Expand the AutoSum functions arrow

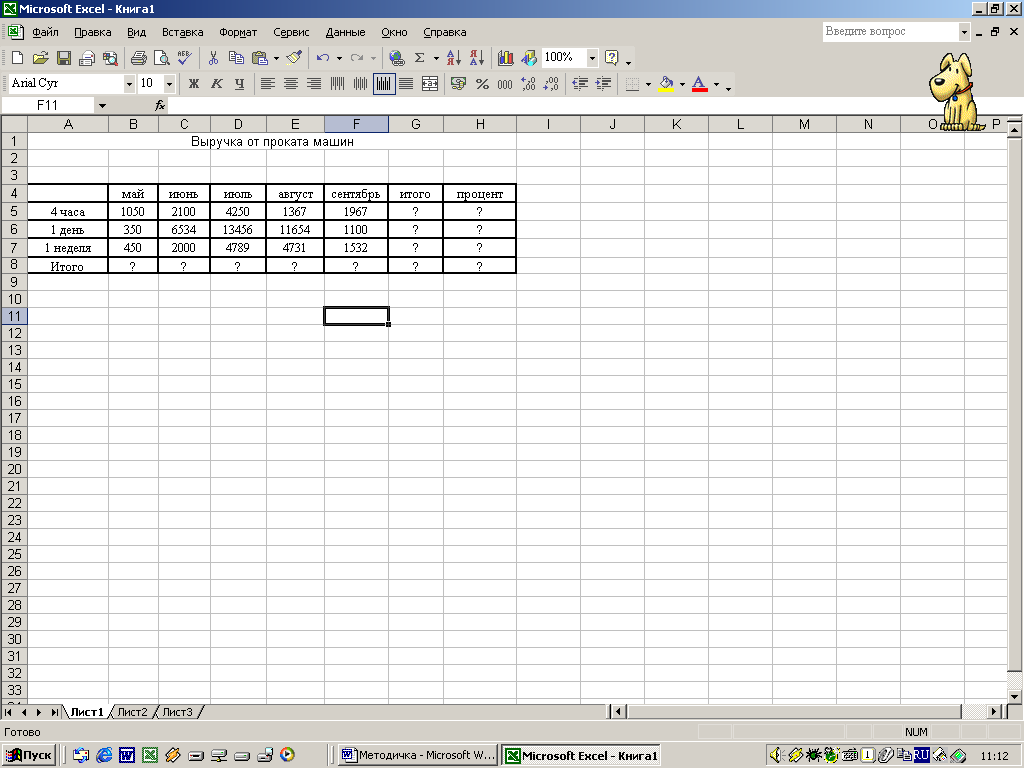tap(436, 58)
